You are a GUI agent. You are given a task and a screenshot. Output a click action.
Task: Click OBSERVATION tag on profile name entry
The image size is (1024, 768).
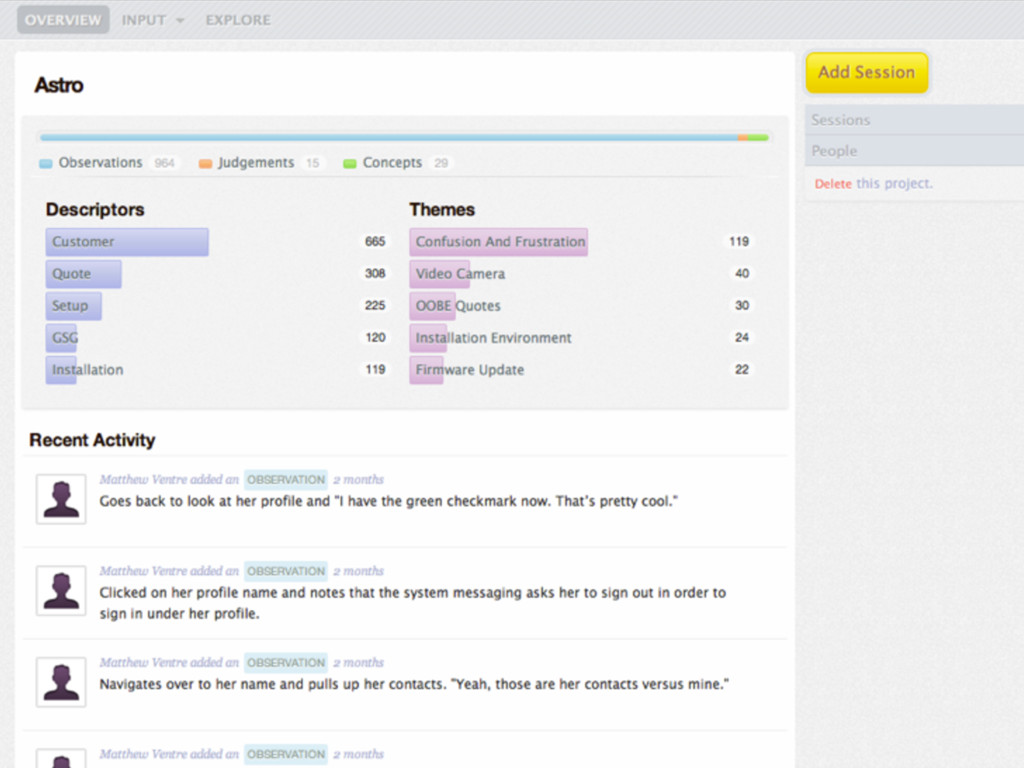click(286, 571)
